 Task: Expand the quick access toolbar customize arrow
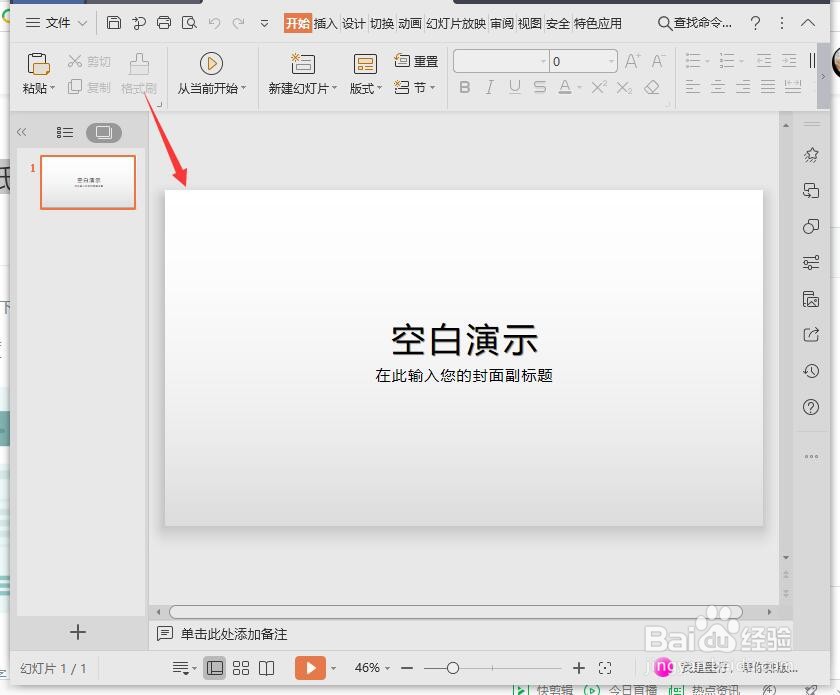[x=264, y=23]
